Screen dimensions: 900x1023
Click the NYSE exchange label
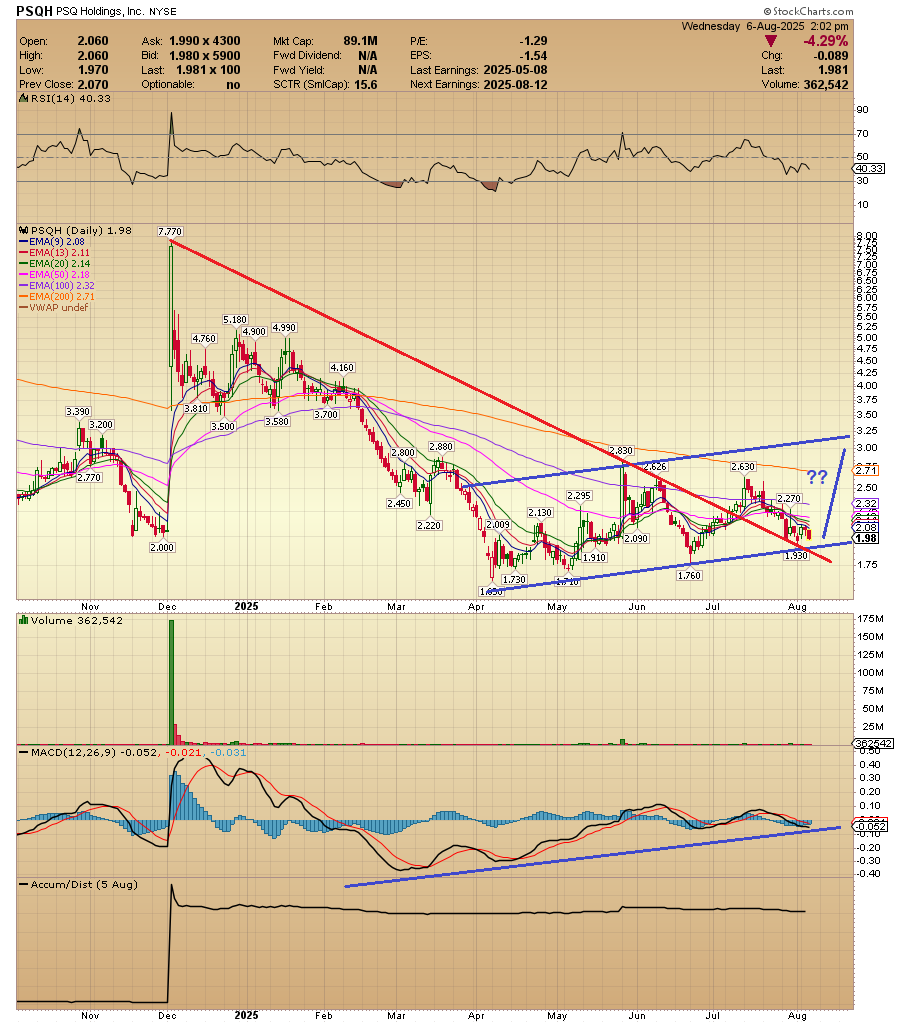pos(163,12)
